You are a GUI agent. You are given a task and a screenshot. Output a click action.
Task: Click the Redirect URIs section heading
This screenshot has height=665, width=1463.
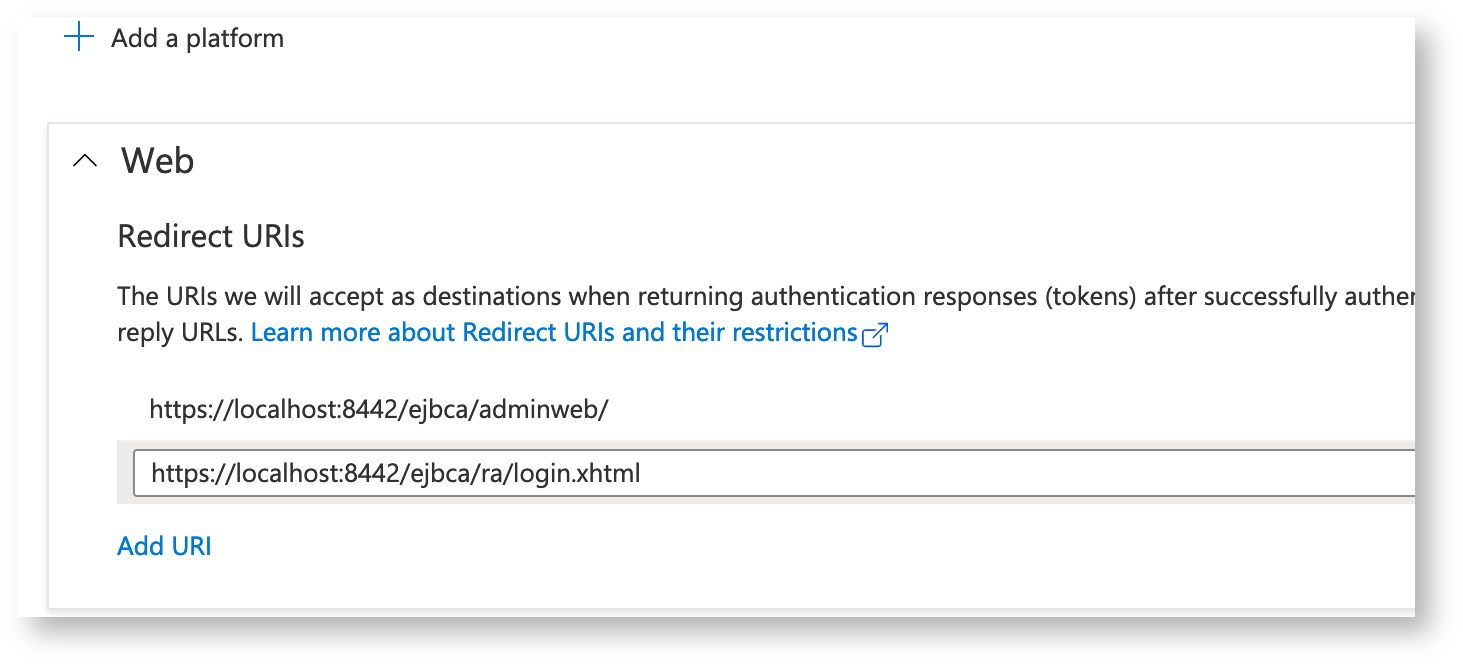click(x=211, y=236)
